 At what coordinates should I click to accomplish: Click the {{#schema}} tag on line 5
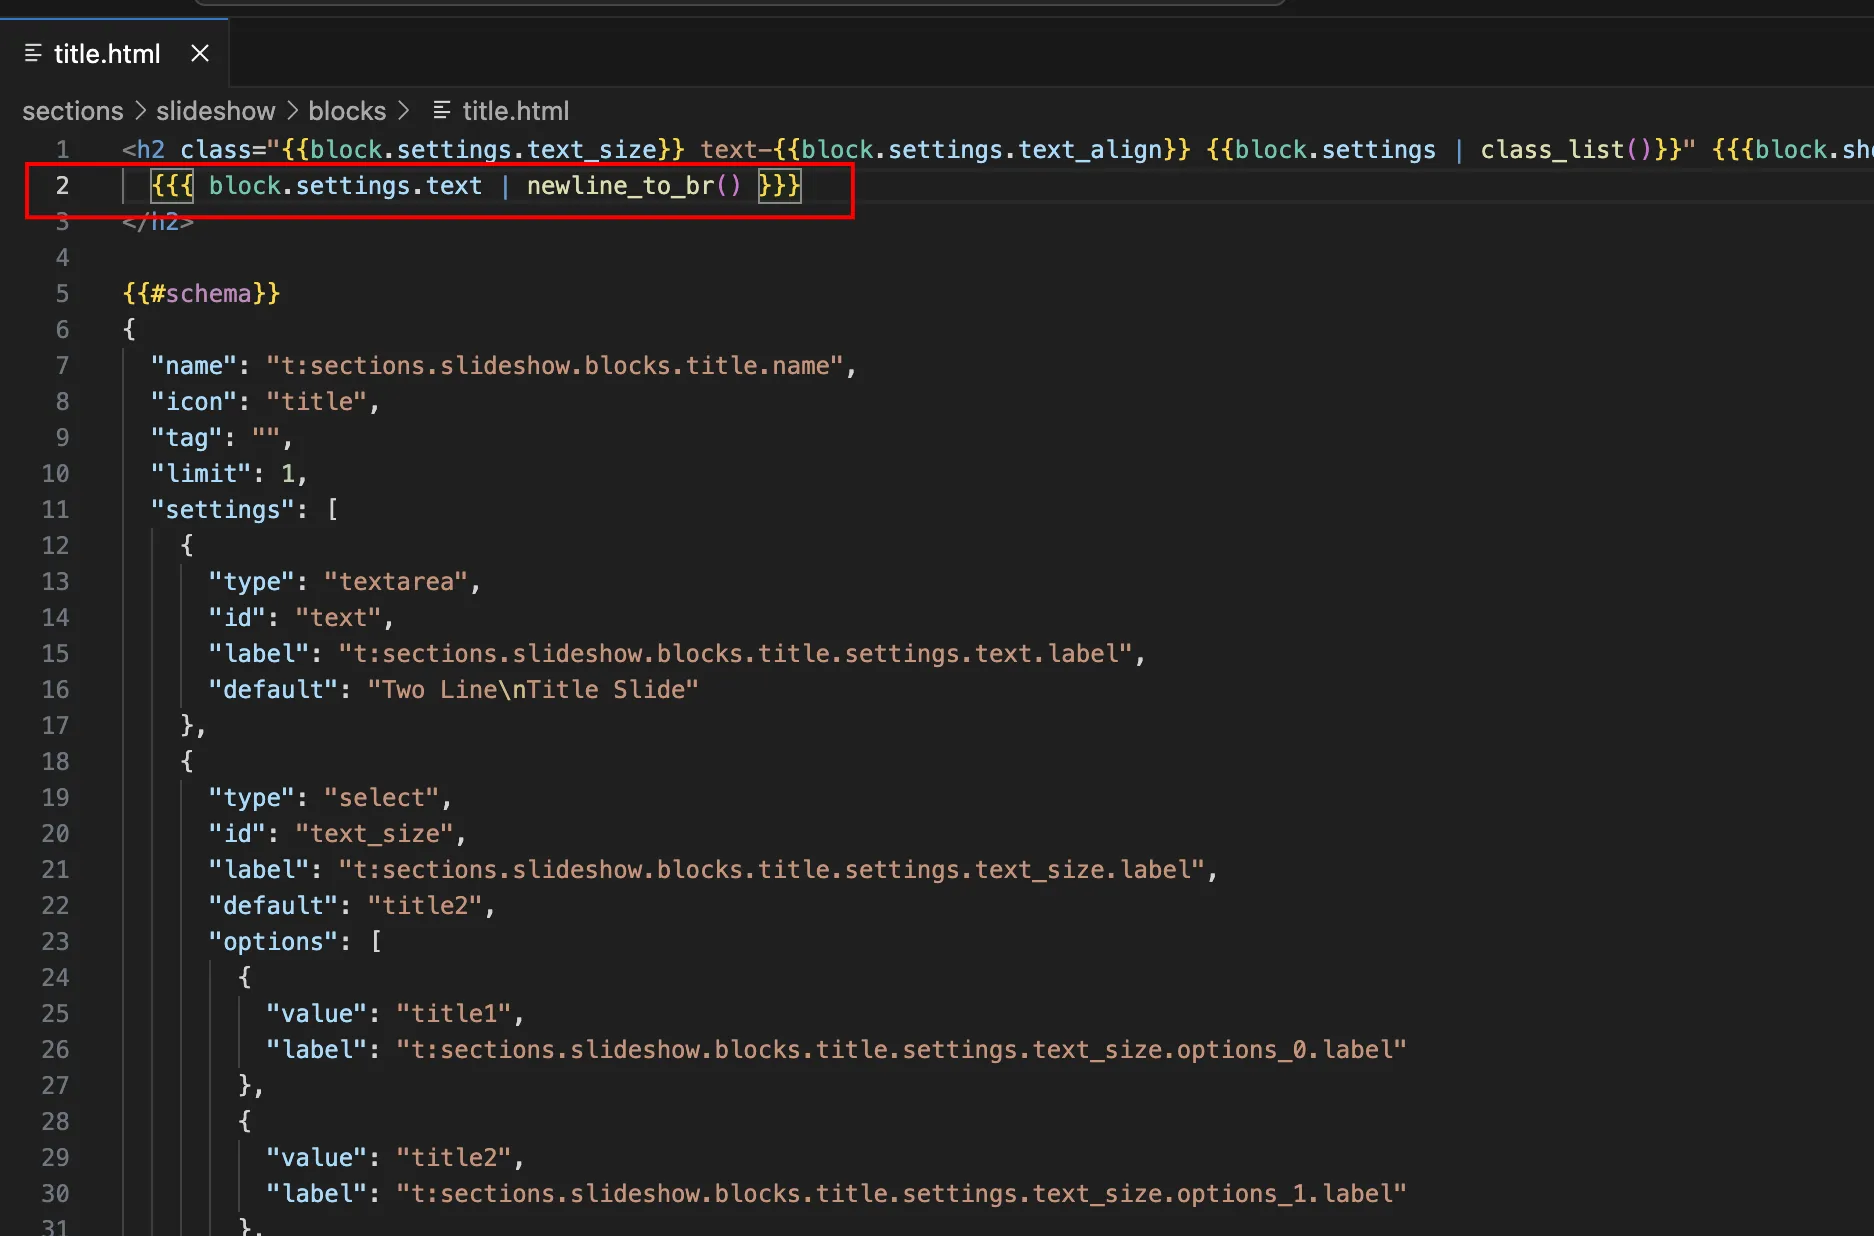(x=201, y=294)
